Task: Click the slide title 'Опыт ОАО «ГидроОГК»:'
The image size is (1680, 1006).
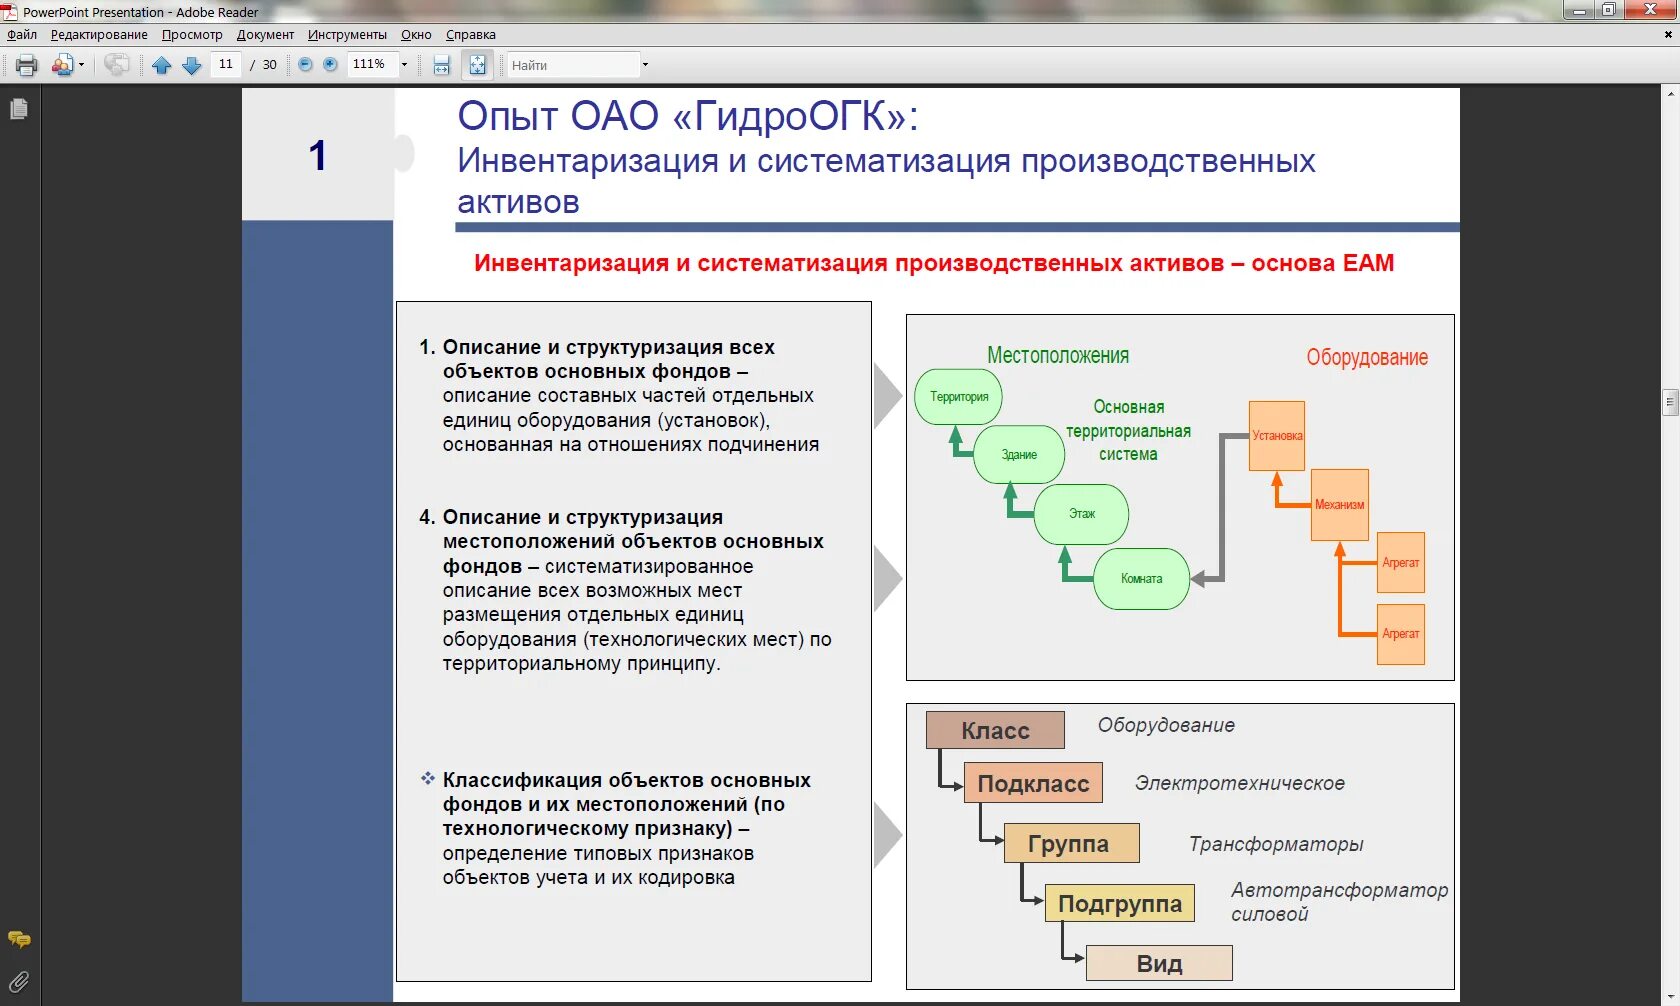Action: pyautogui.click(x=688, y=116)
